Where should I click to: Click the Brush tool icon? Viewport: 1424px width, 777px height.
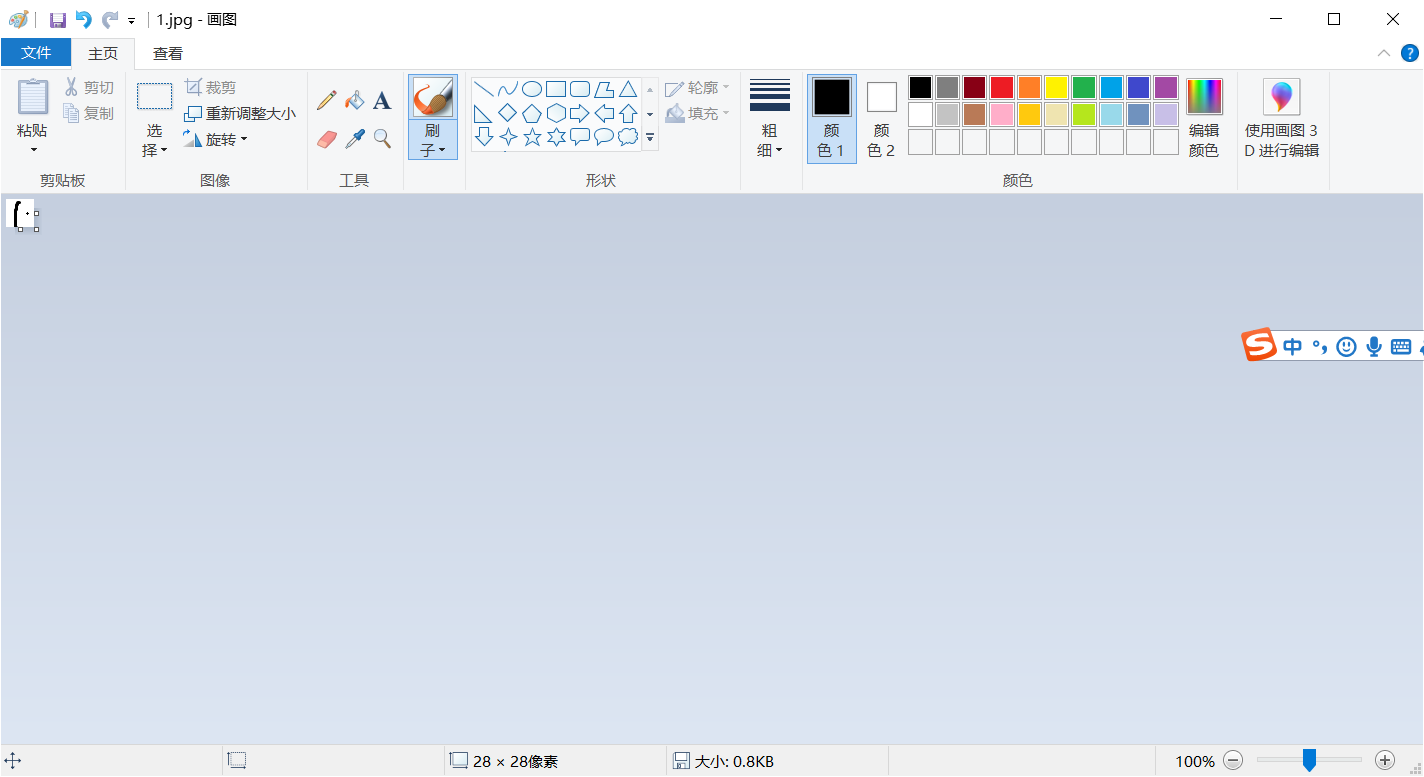[433, 97]
